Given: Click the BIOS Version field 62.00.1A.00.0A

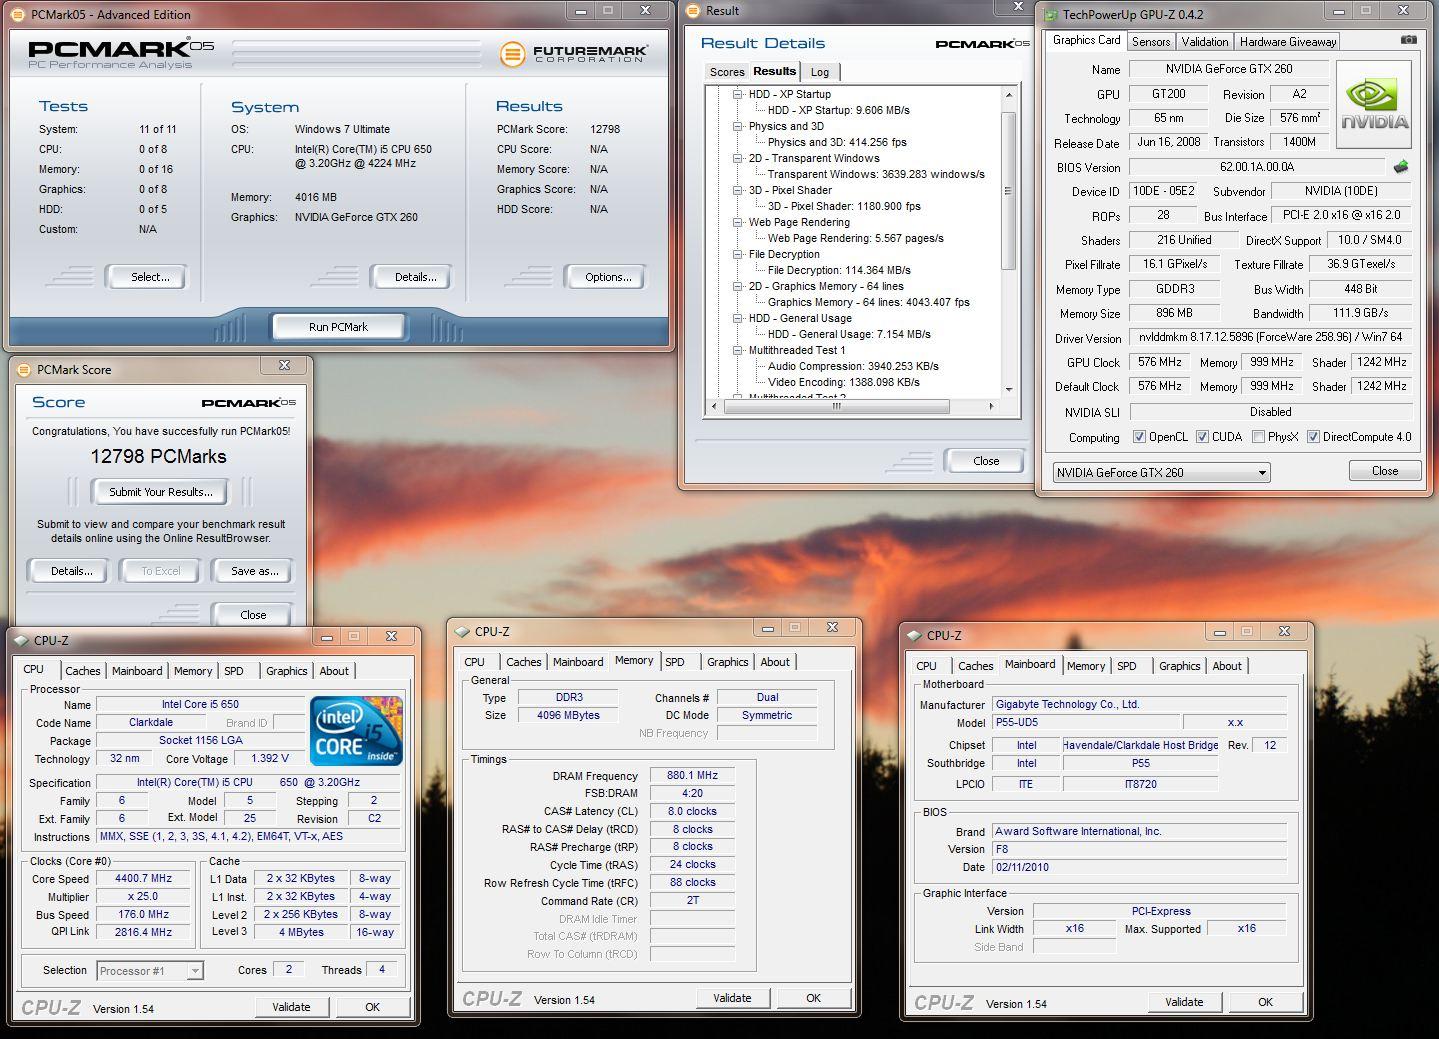Looking at the screenshot, I should coord(1258,167).
